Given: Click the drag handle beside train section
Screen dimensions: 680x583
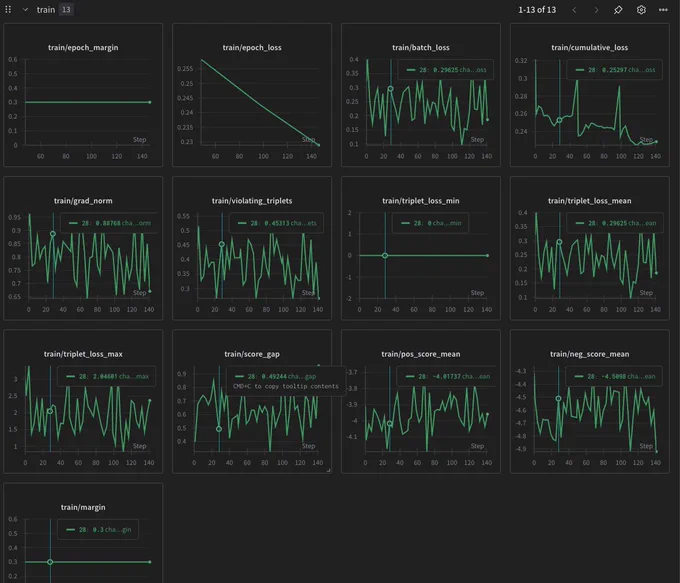Looking at the screenshot, I should (x=8, y=10).
